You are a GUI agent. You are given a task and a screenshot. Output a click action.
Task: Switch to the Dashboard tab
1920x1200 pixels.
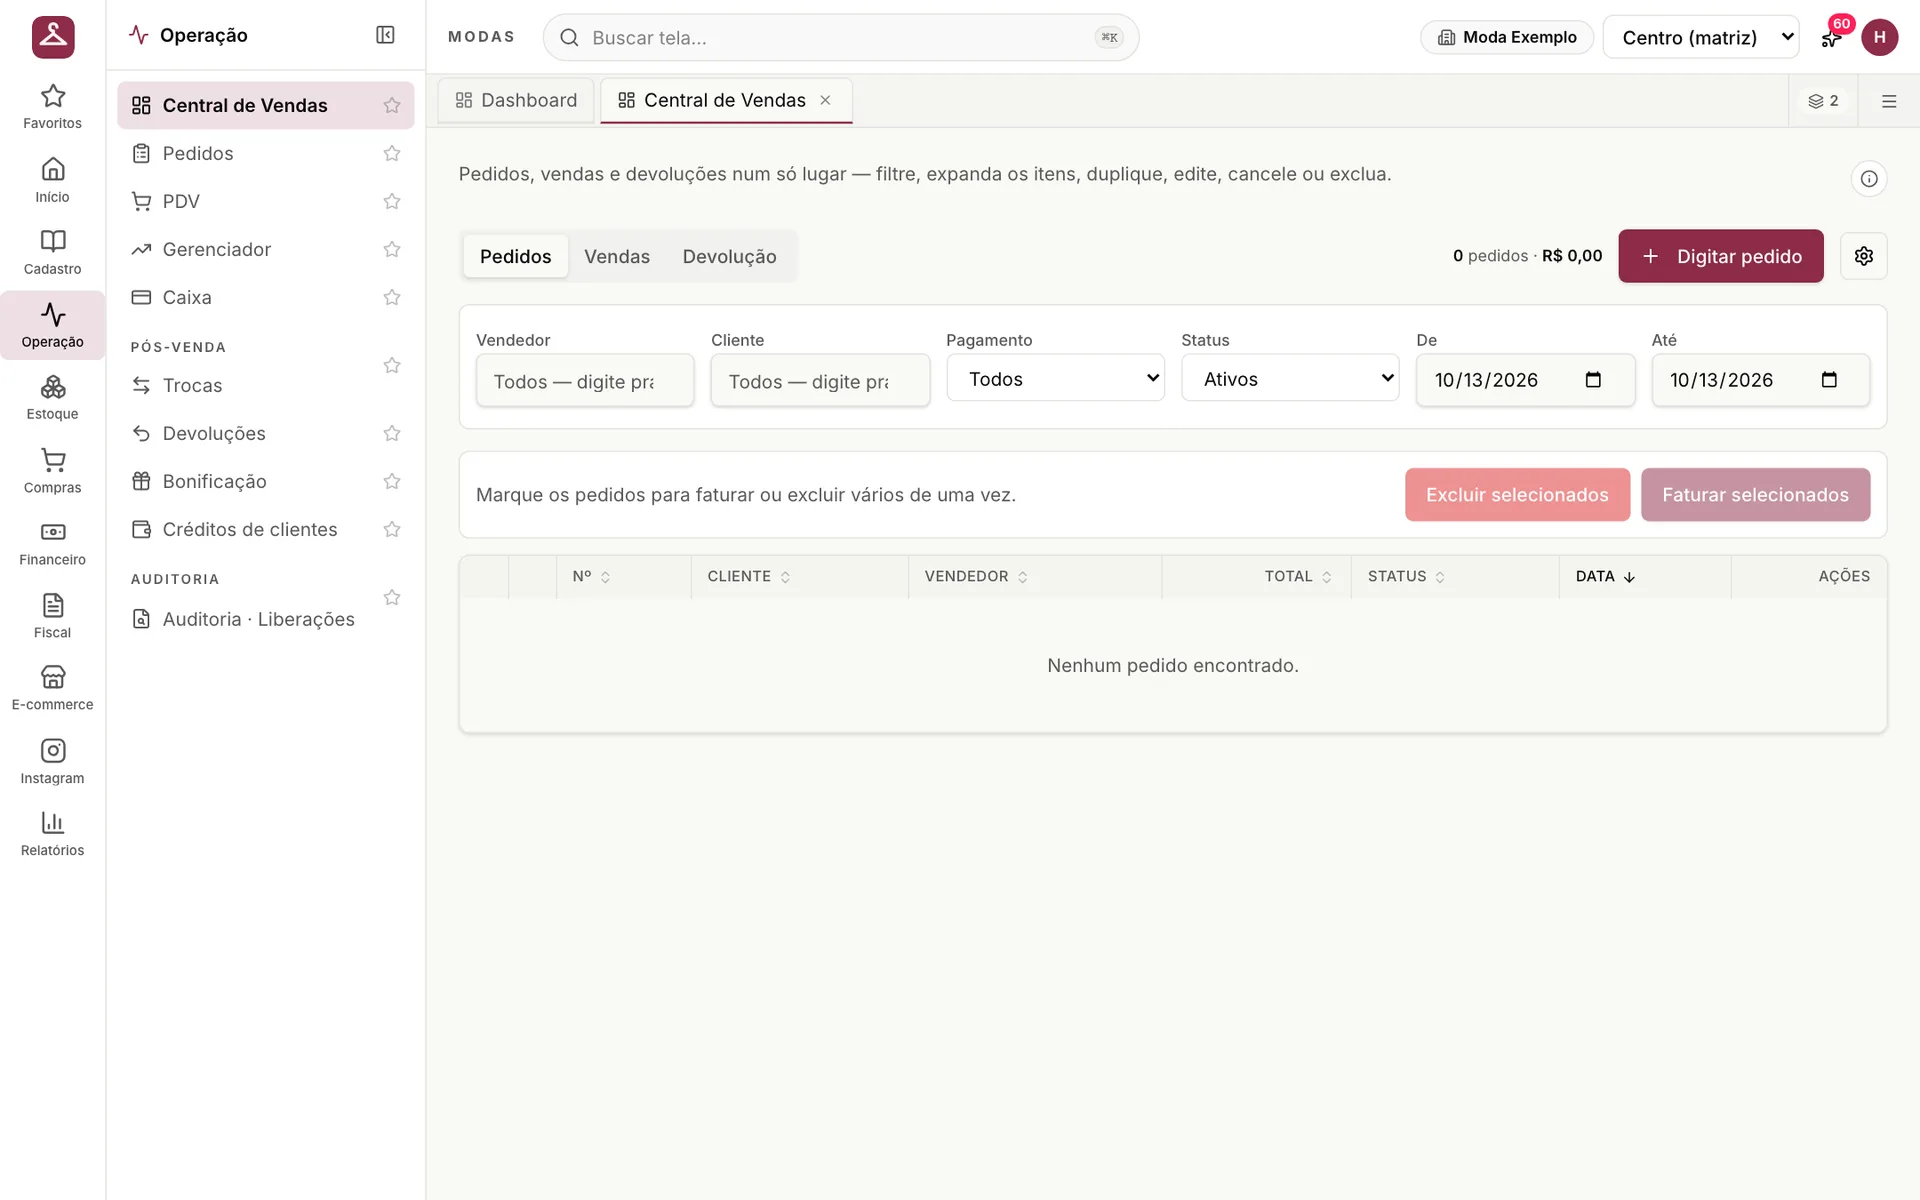tap(516, 100)
